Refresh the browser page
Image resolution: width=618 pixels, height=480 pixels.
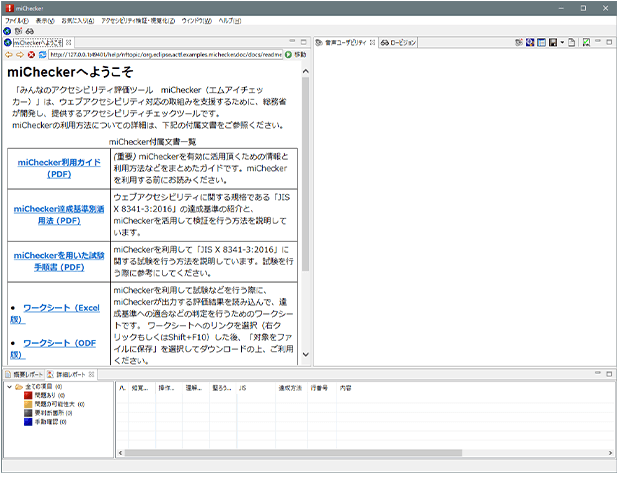point(42,55)
